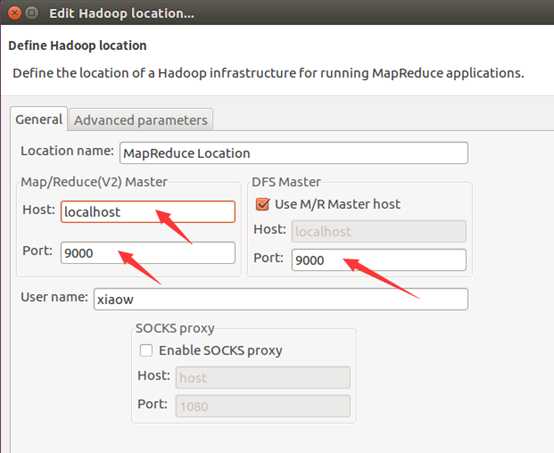554x453 pixels.
Task: Click the 'Use M/R Master host' label
Action: point(338,204)
